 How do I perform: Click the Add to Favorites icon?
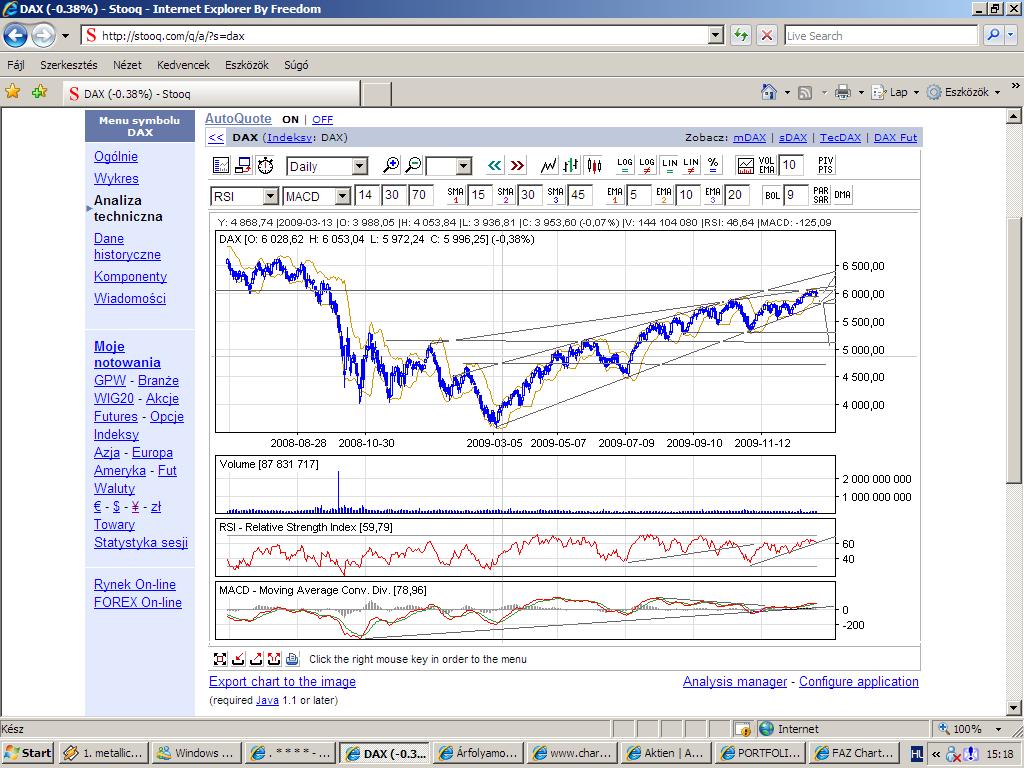tap(40, 91)
